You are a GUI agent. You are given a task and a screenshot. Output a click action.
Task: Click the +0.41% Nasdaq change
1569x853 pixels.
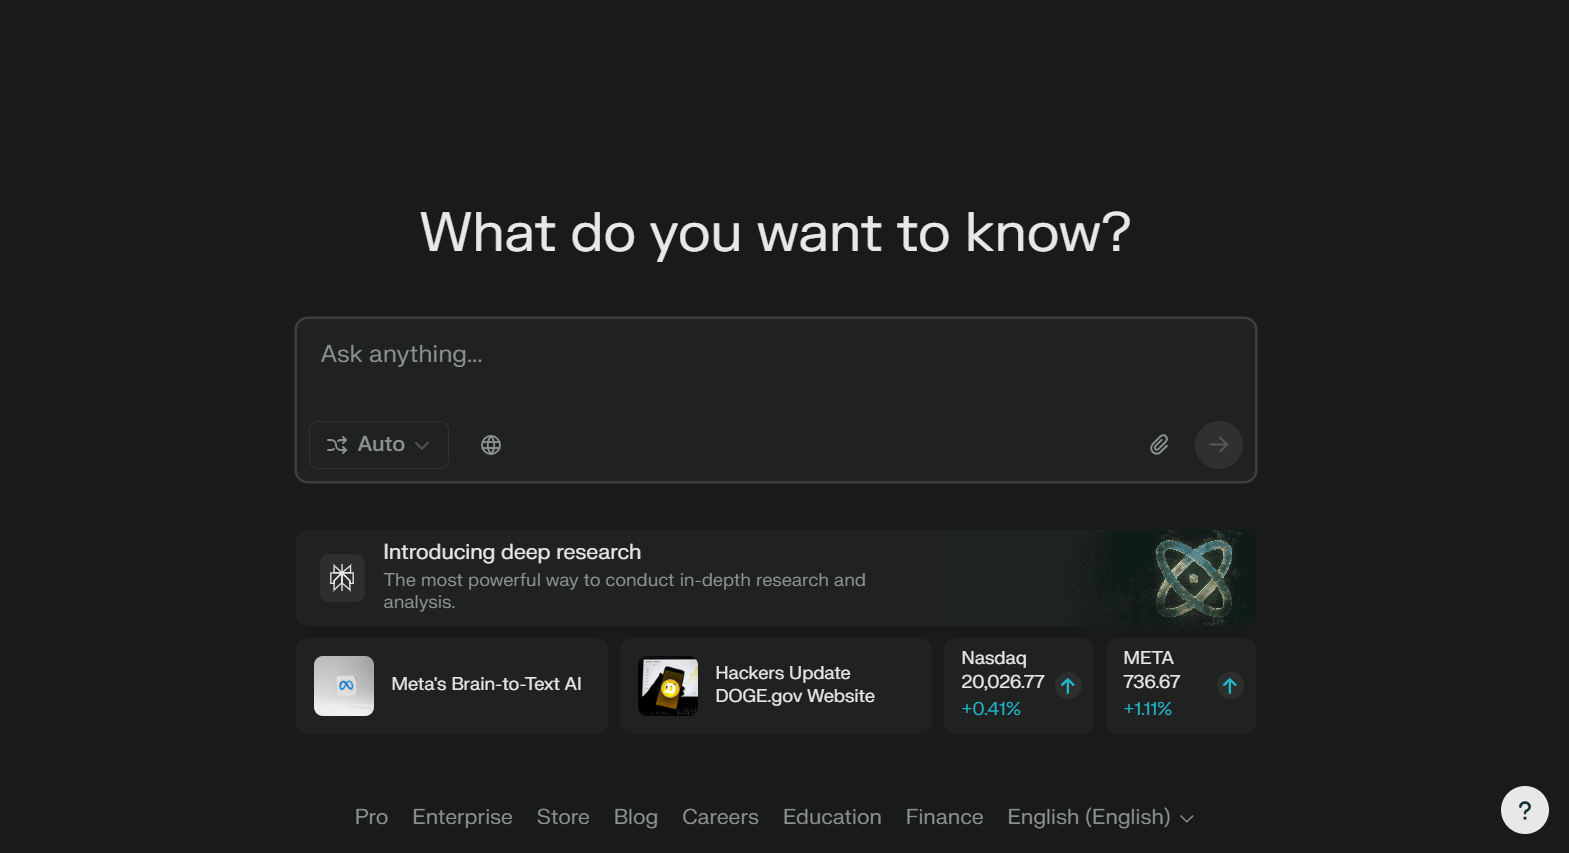pos(991,709)
